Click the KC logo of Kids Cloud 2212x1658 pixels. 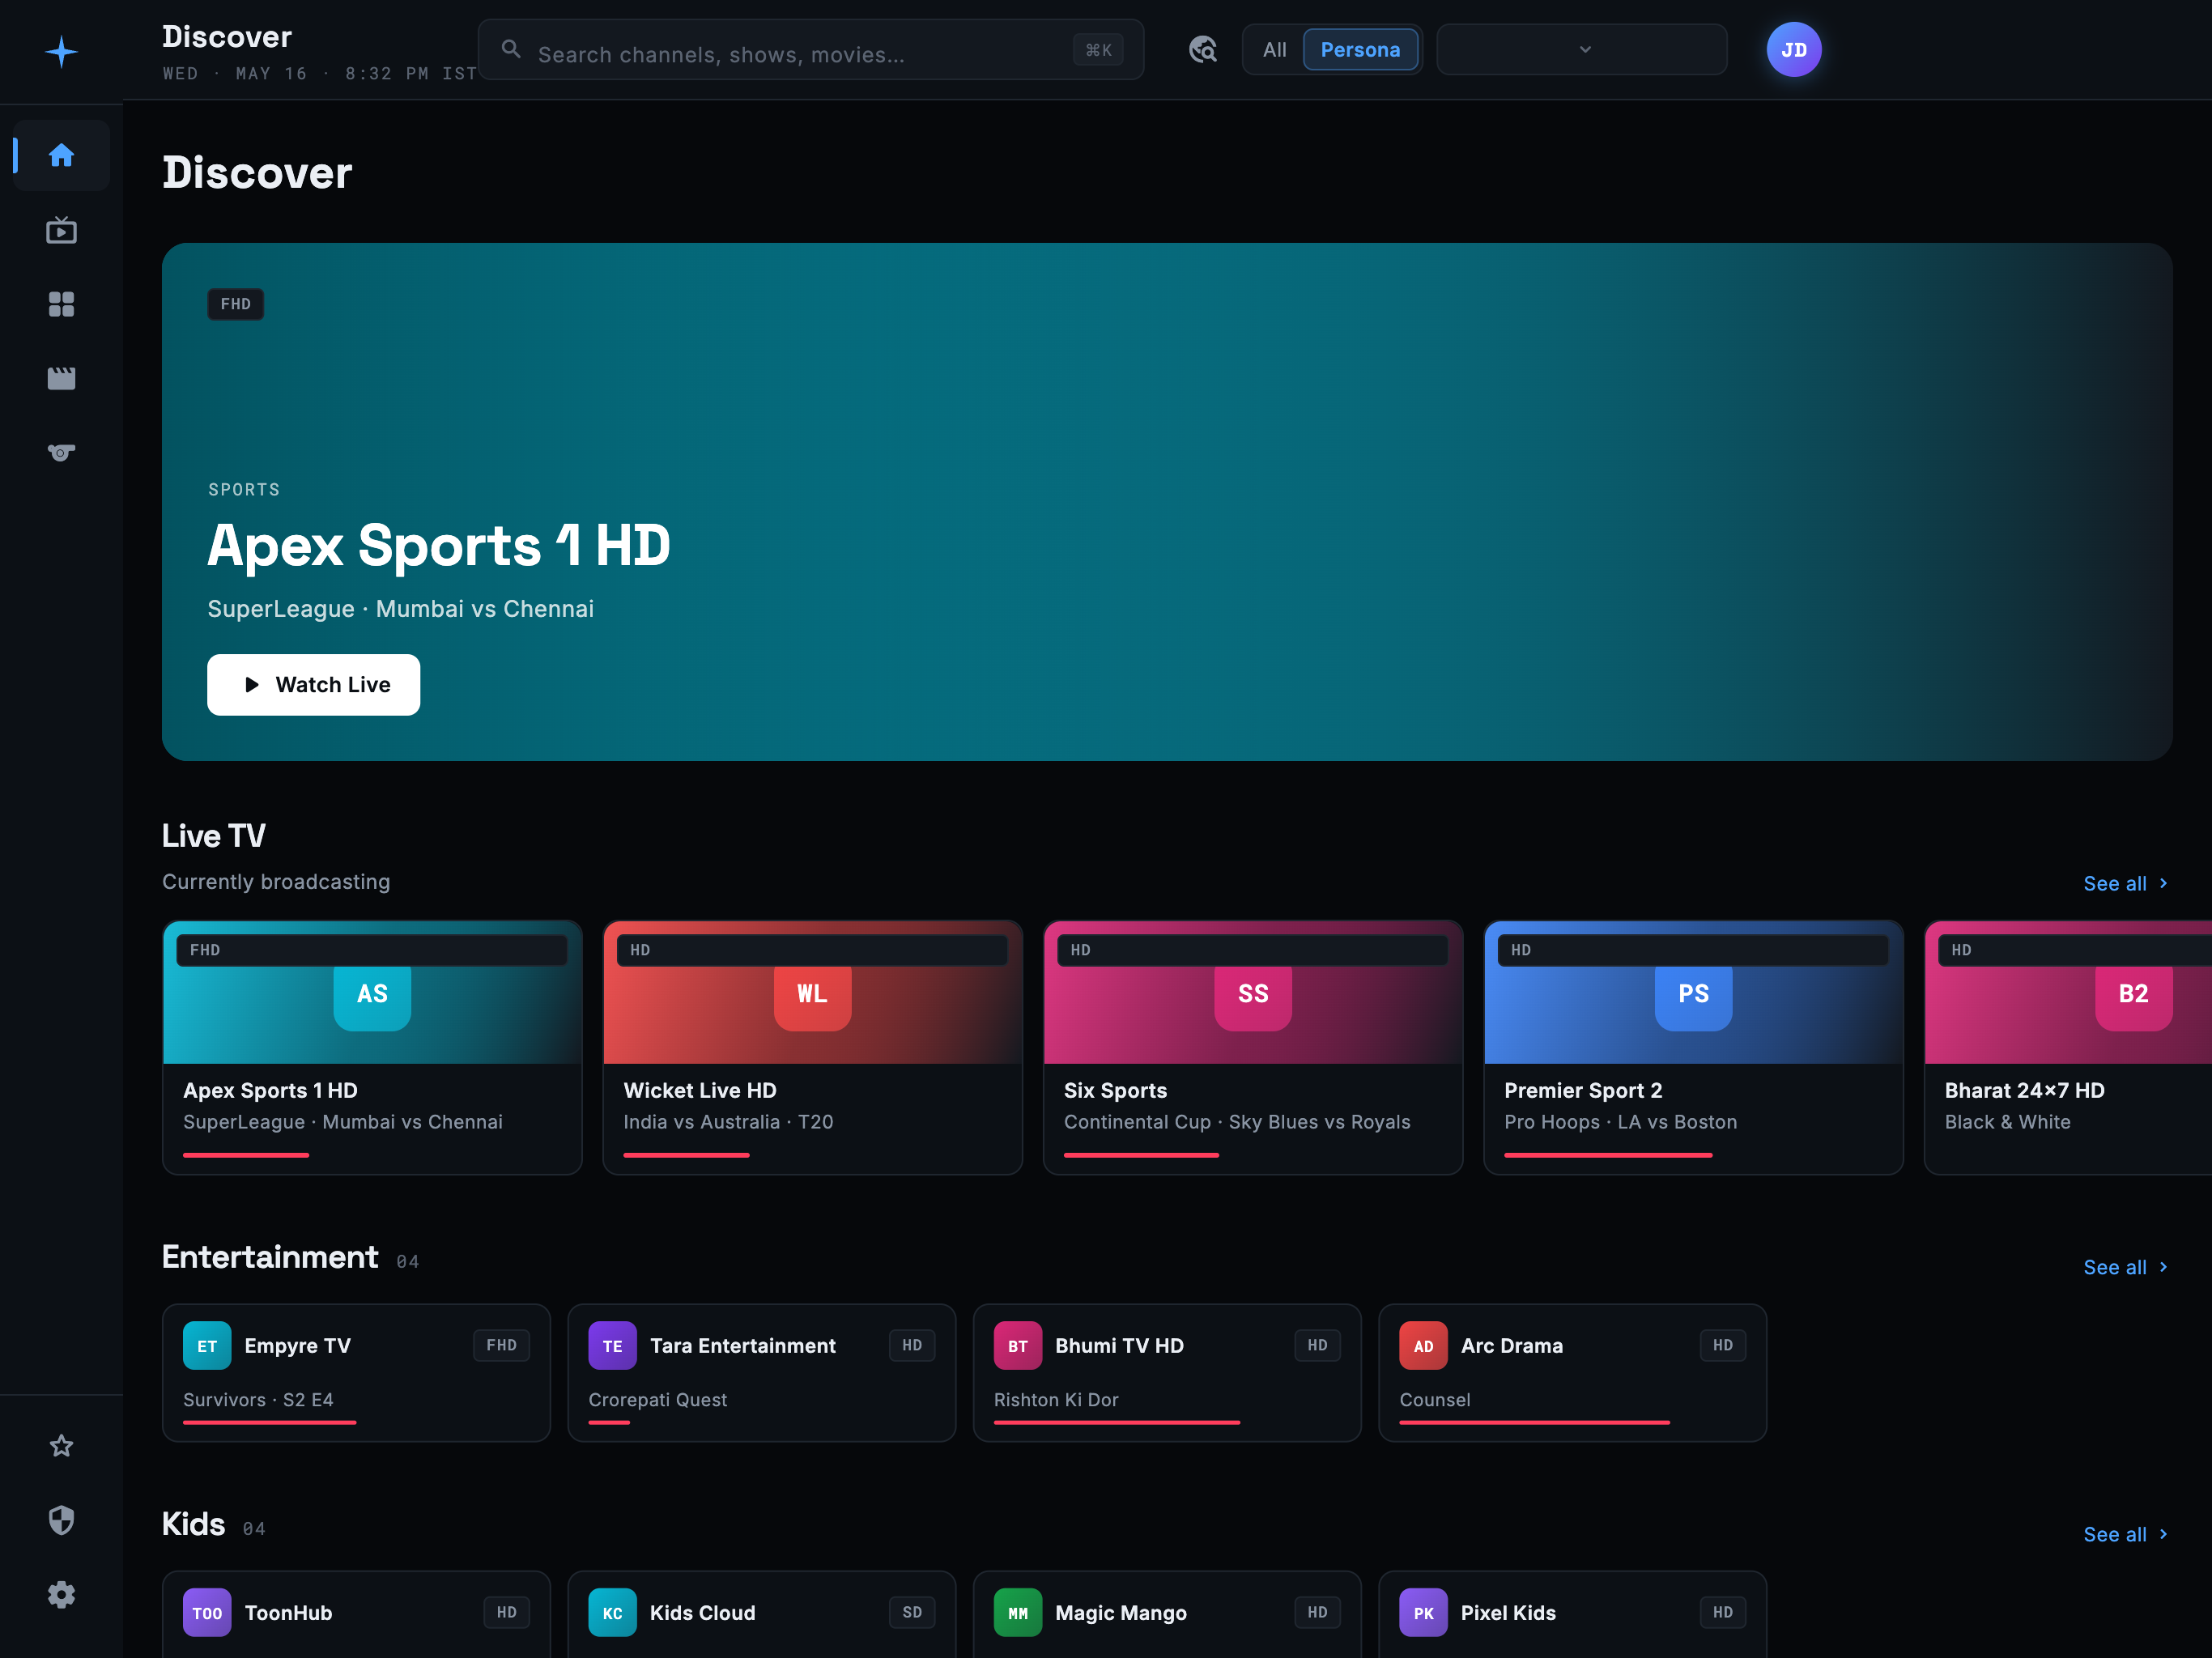(613, 1612)
